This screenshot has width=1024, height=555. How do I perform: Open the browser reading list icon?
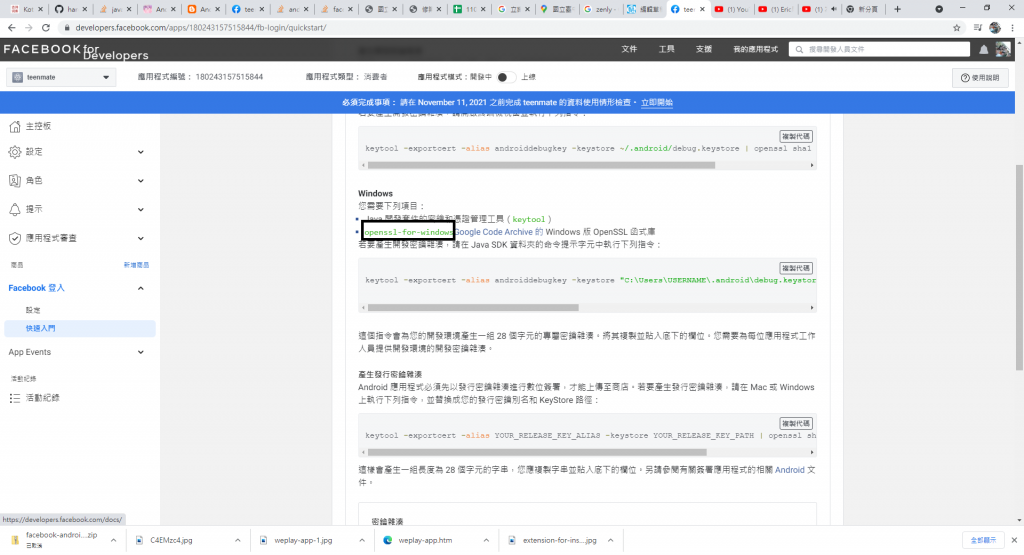click(977, 27)
